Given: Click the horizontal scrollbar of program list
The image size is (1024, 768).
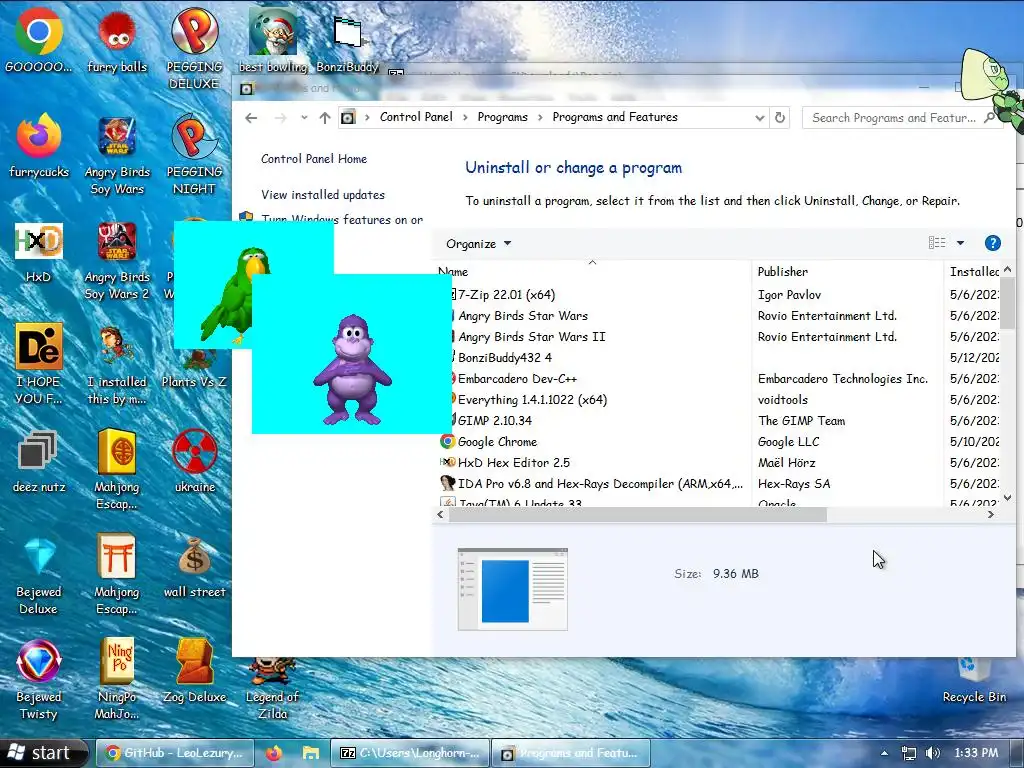Looking at the screenshot, I should point(637,515).
